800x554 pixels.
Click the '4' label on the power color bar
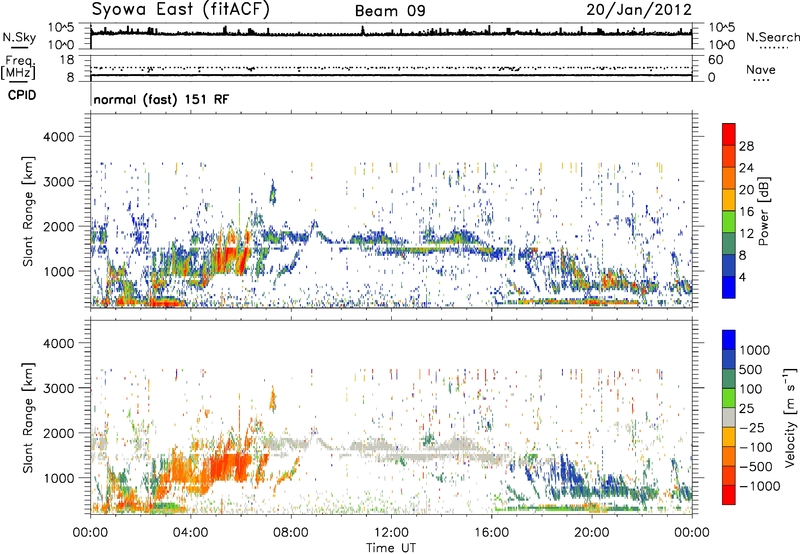pos(743,277)
